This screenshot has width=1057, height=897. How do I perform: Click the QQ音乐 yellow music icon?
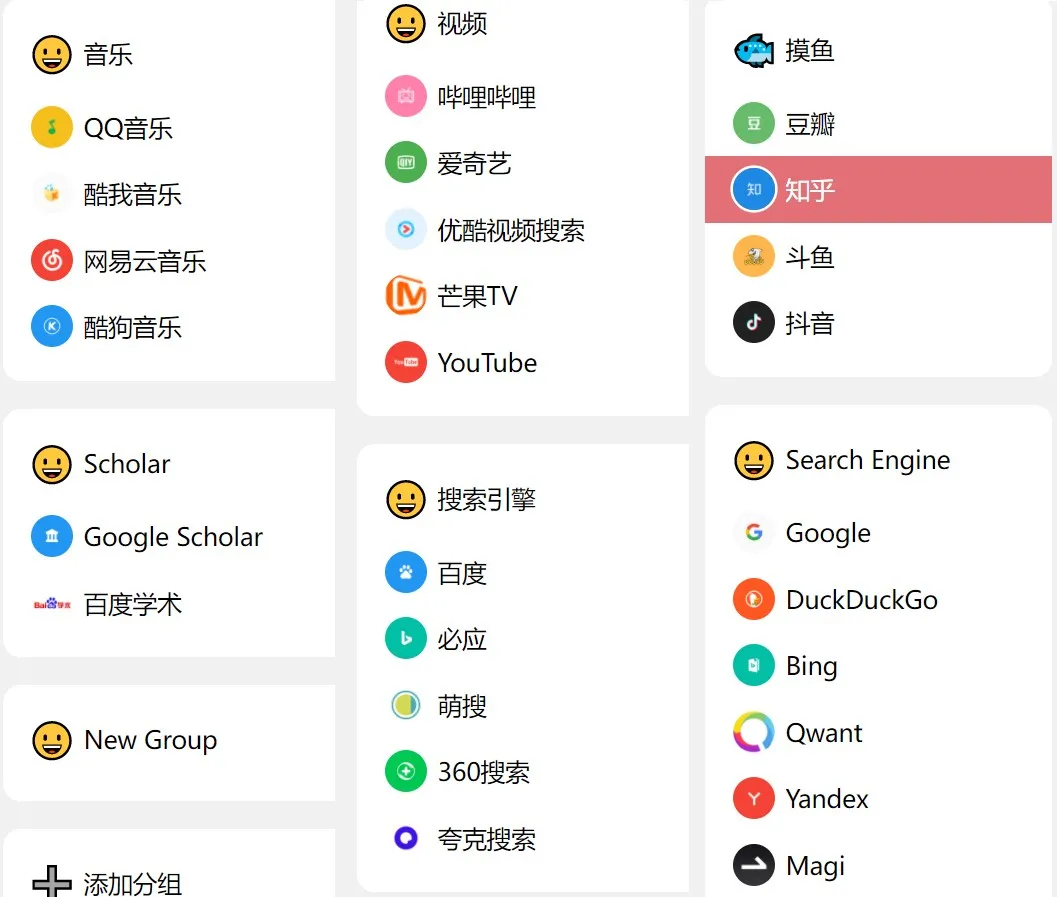pos(52,127)
